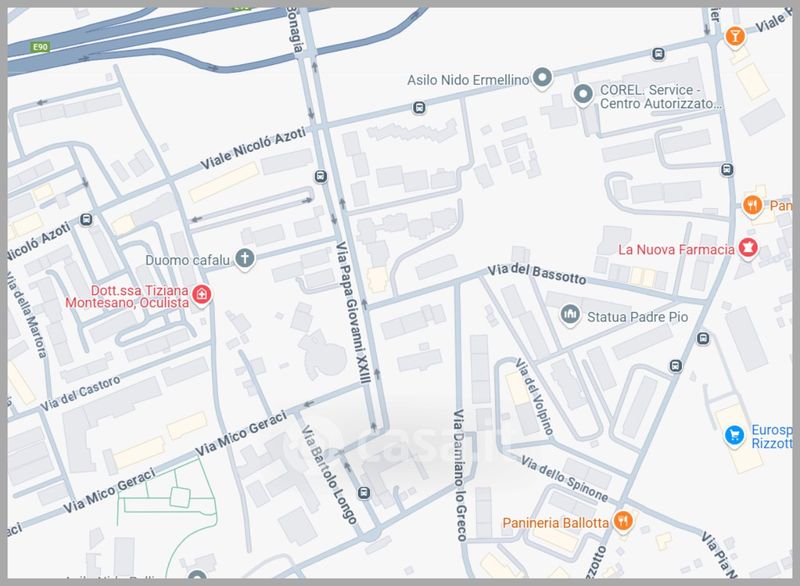Open the orange restaurant pin labeled Pan

pos(753,206)
